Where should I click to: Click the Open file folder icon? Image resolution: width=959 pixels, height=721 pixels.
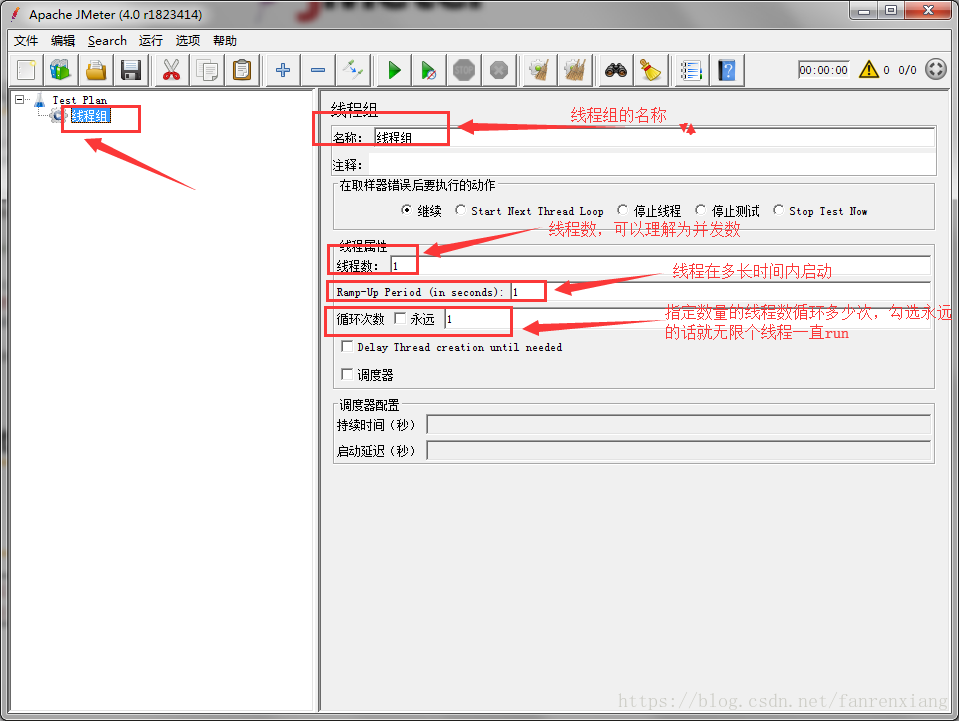click(96, 70)
